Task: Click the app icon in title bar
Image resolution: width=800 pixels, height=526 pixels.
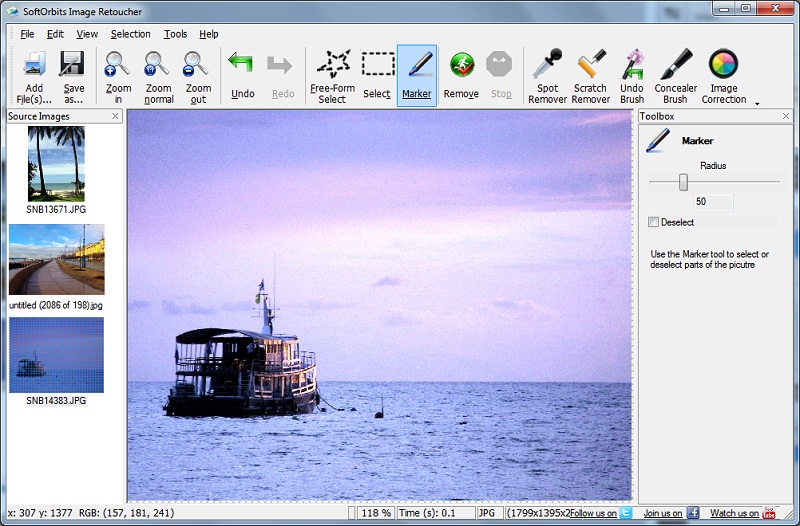Action: pos(13,11)
